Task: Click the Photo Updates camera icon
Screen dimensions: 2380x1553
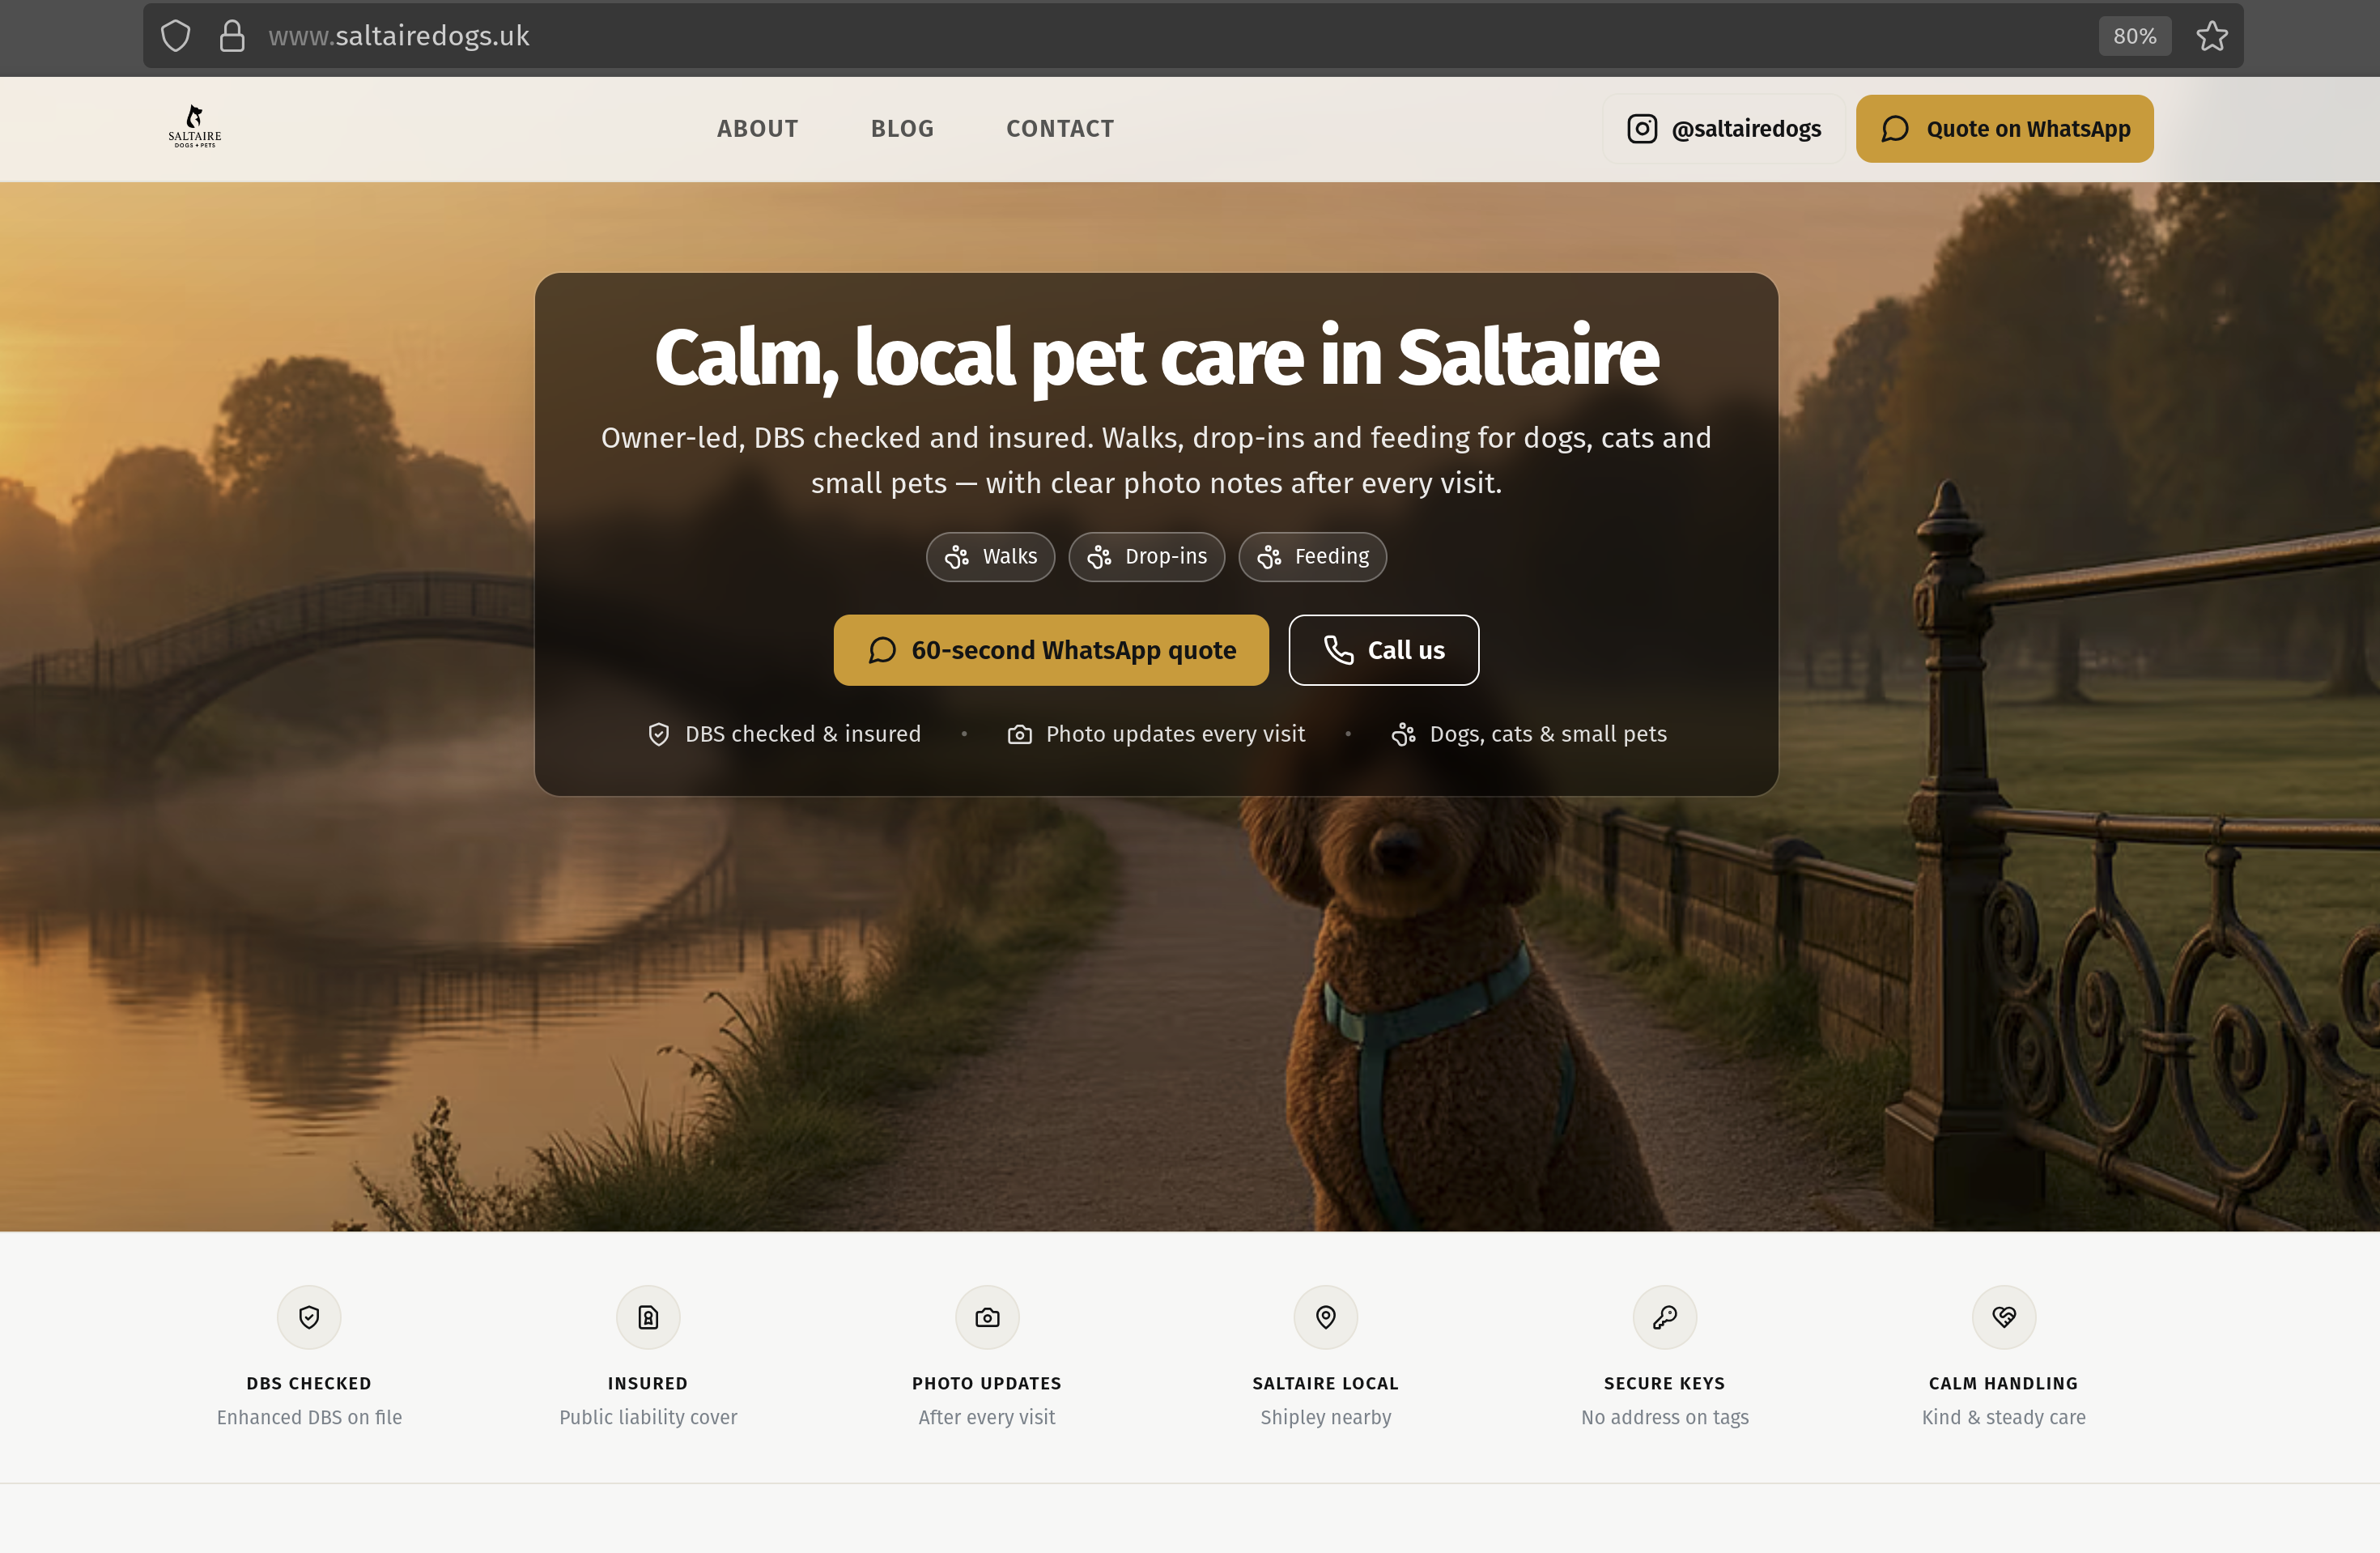Action: pyautogui.click(x=987, y=1317)
